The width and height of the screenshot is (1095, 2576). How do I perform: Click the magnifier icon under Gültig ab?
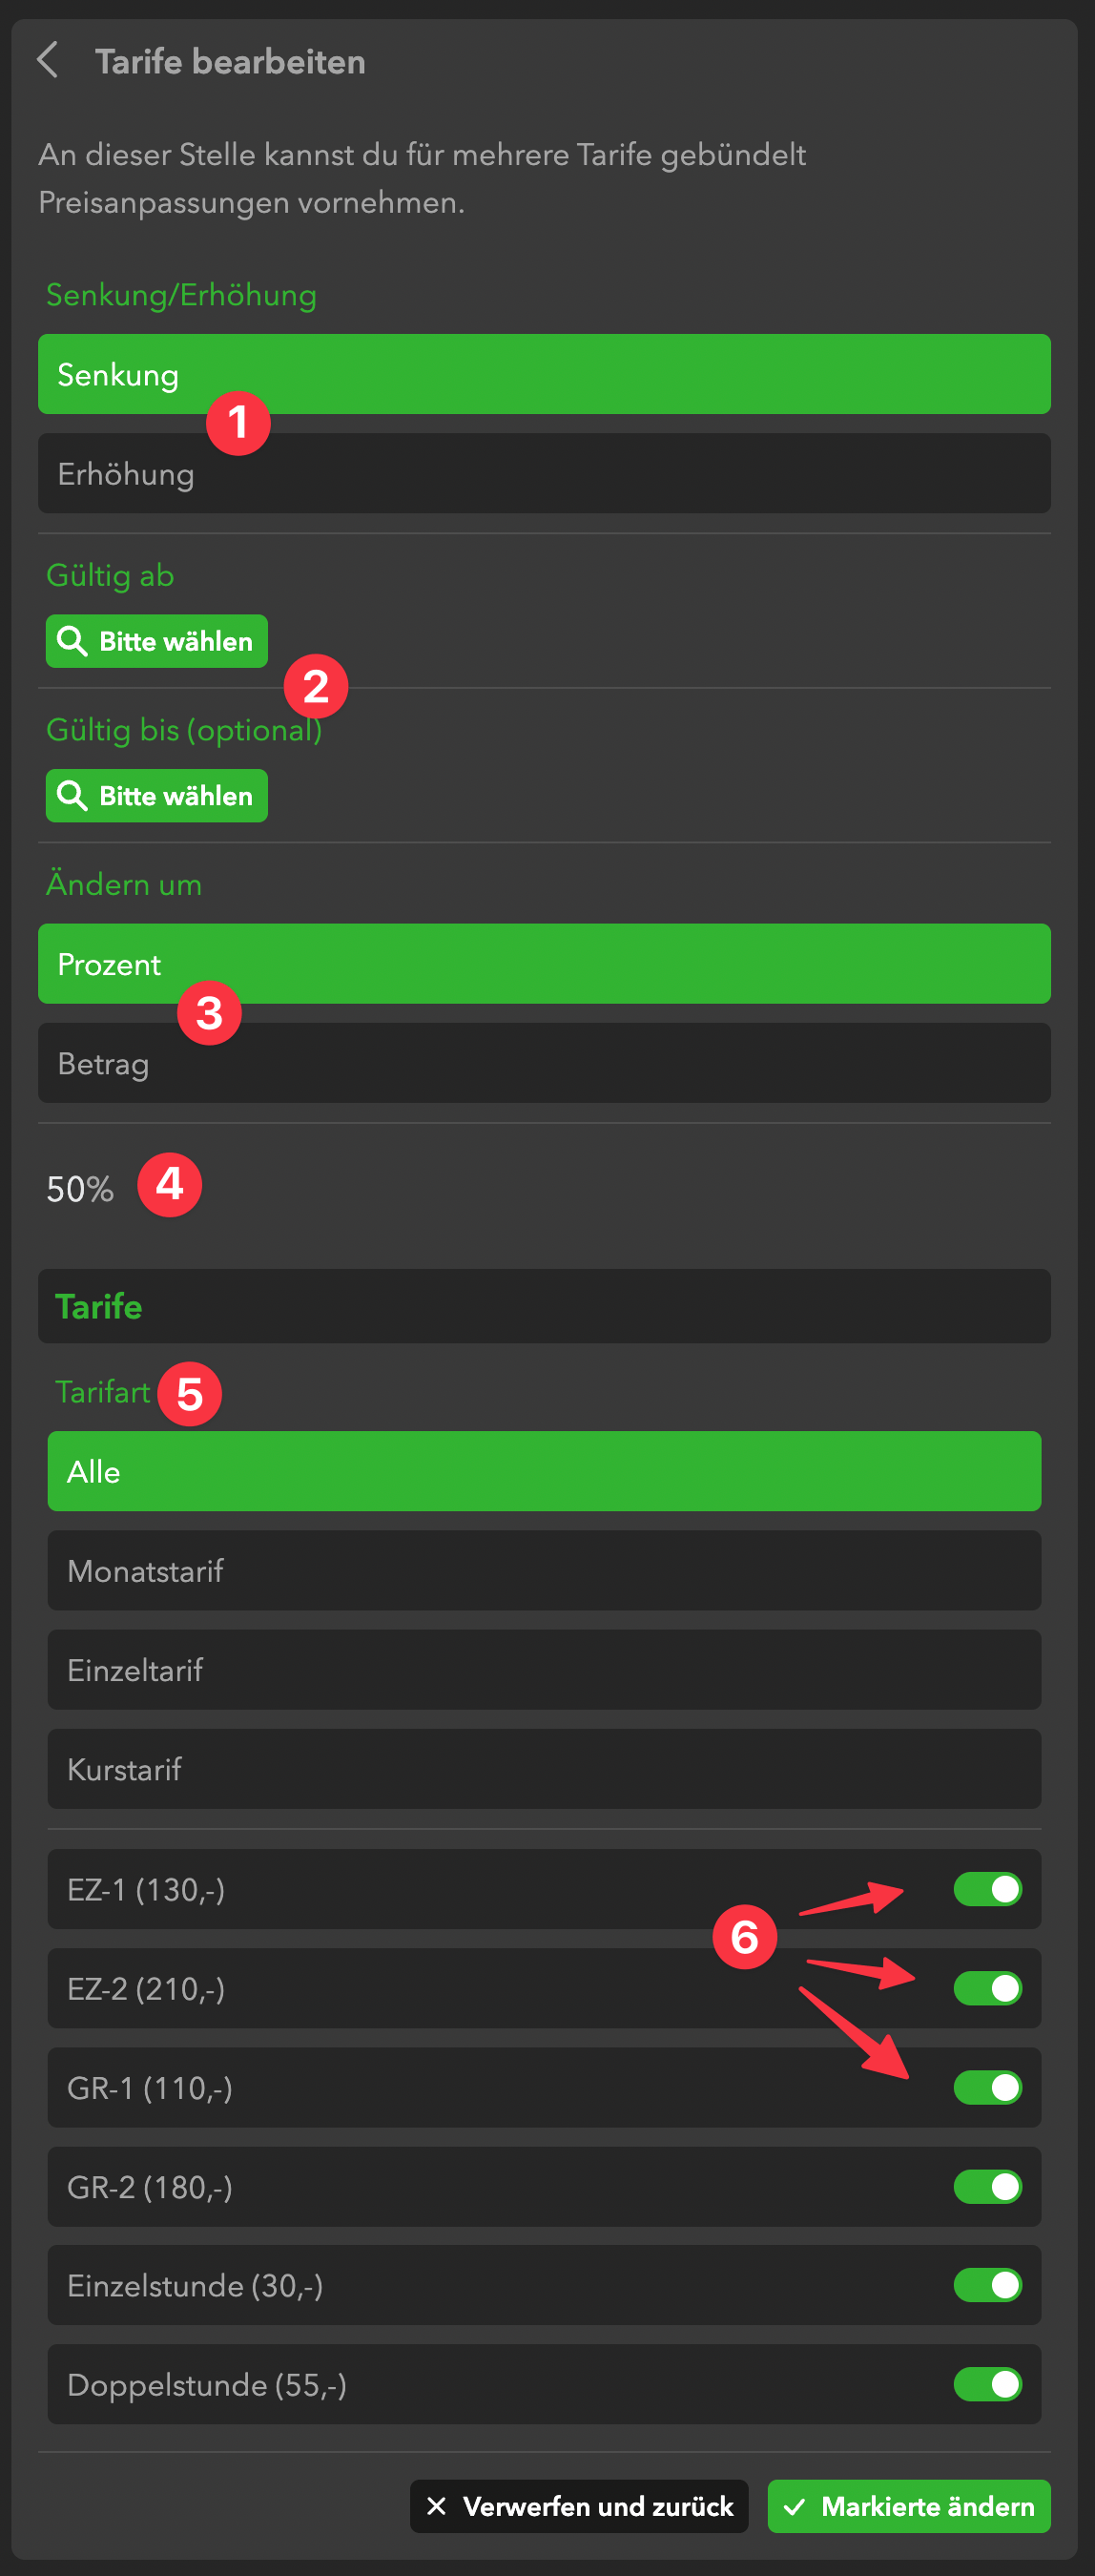pos(72,641)
